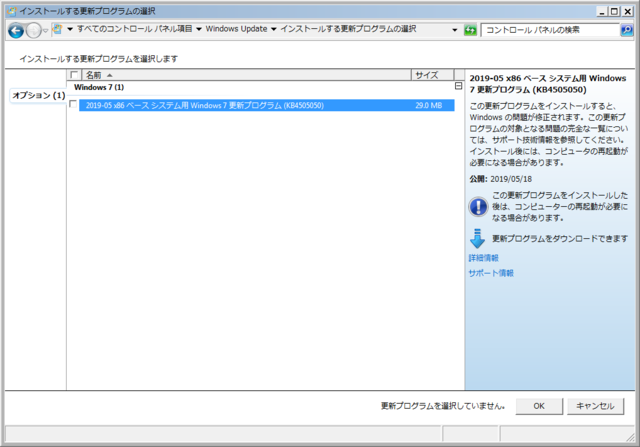Expand arrow after すべてのコントロール パネル項目

coord(199,29)
